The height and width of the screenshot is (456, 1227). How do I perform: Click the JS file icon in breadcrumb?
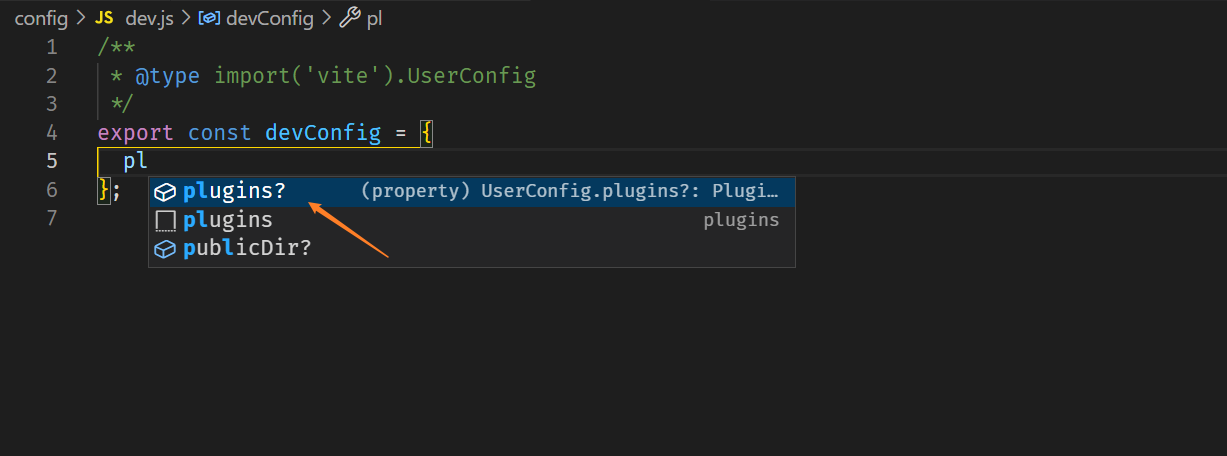105,17
